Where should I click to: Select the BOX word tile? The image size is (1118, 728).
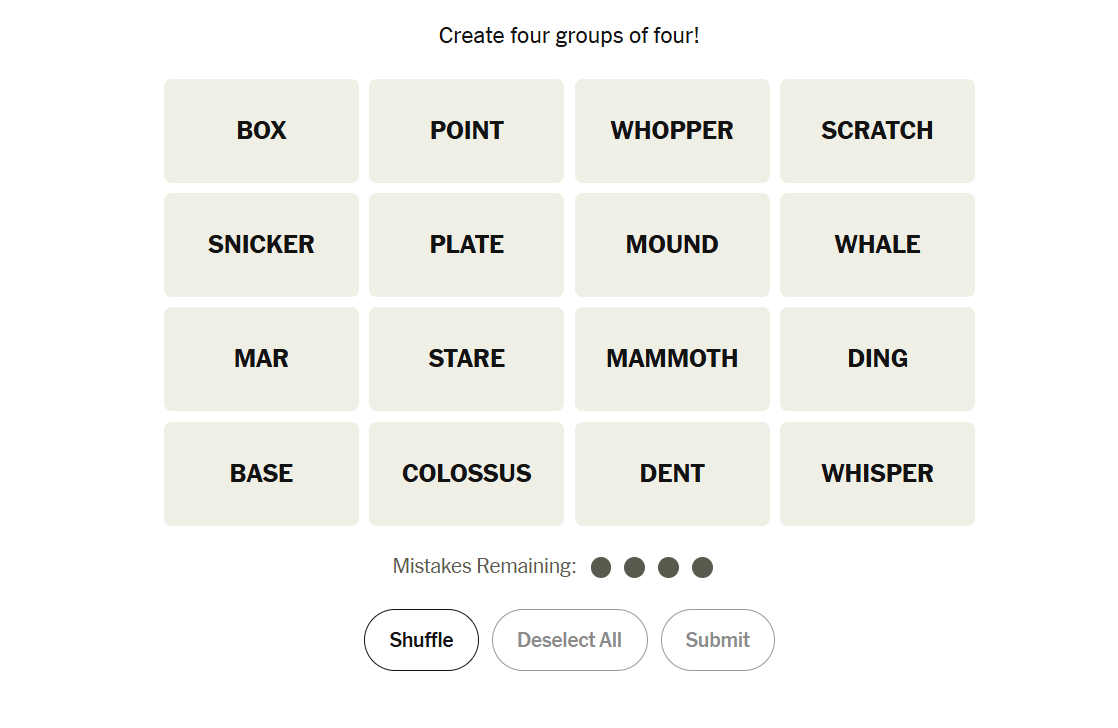pyautogui.click(x=261, y=131)
